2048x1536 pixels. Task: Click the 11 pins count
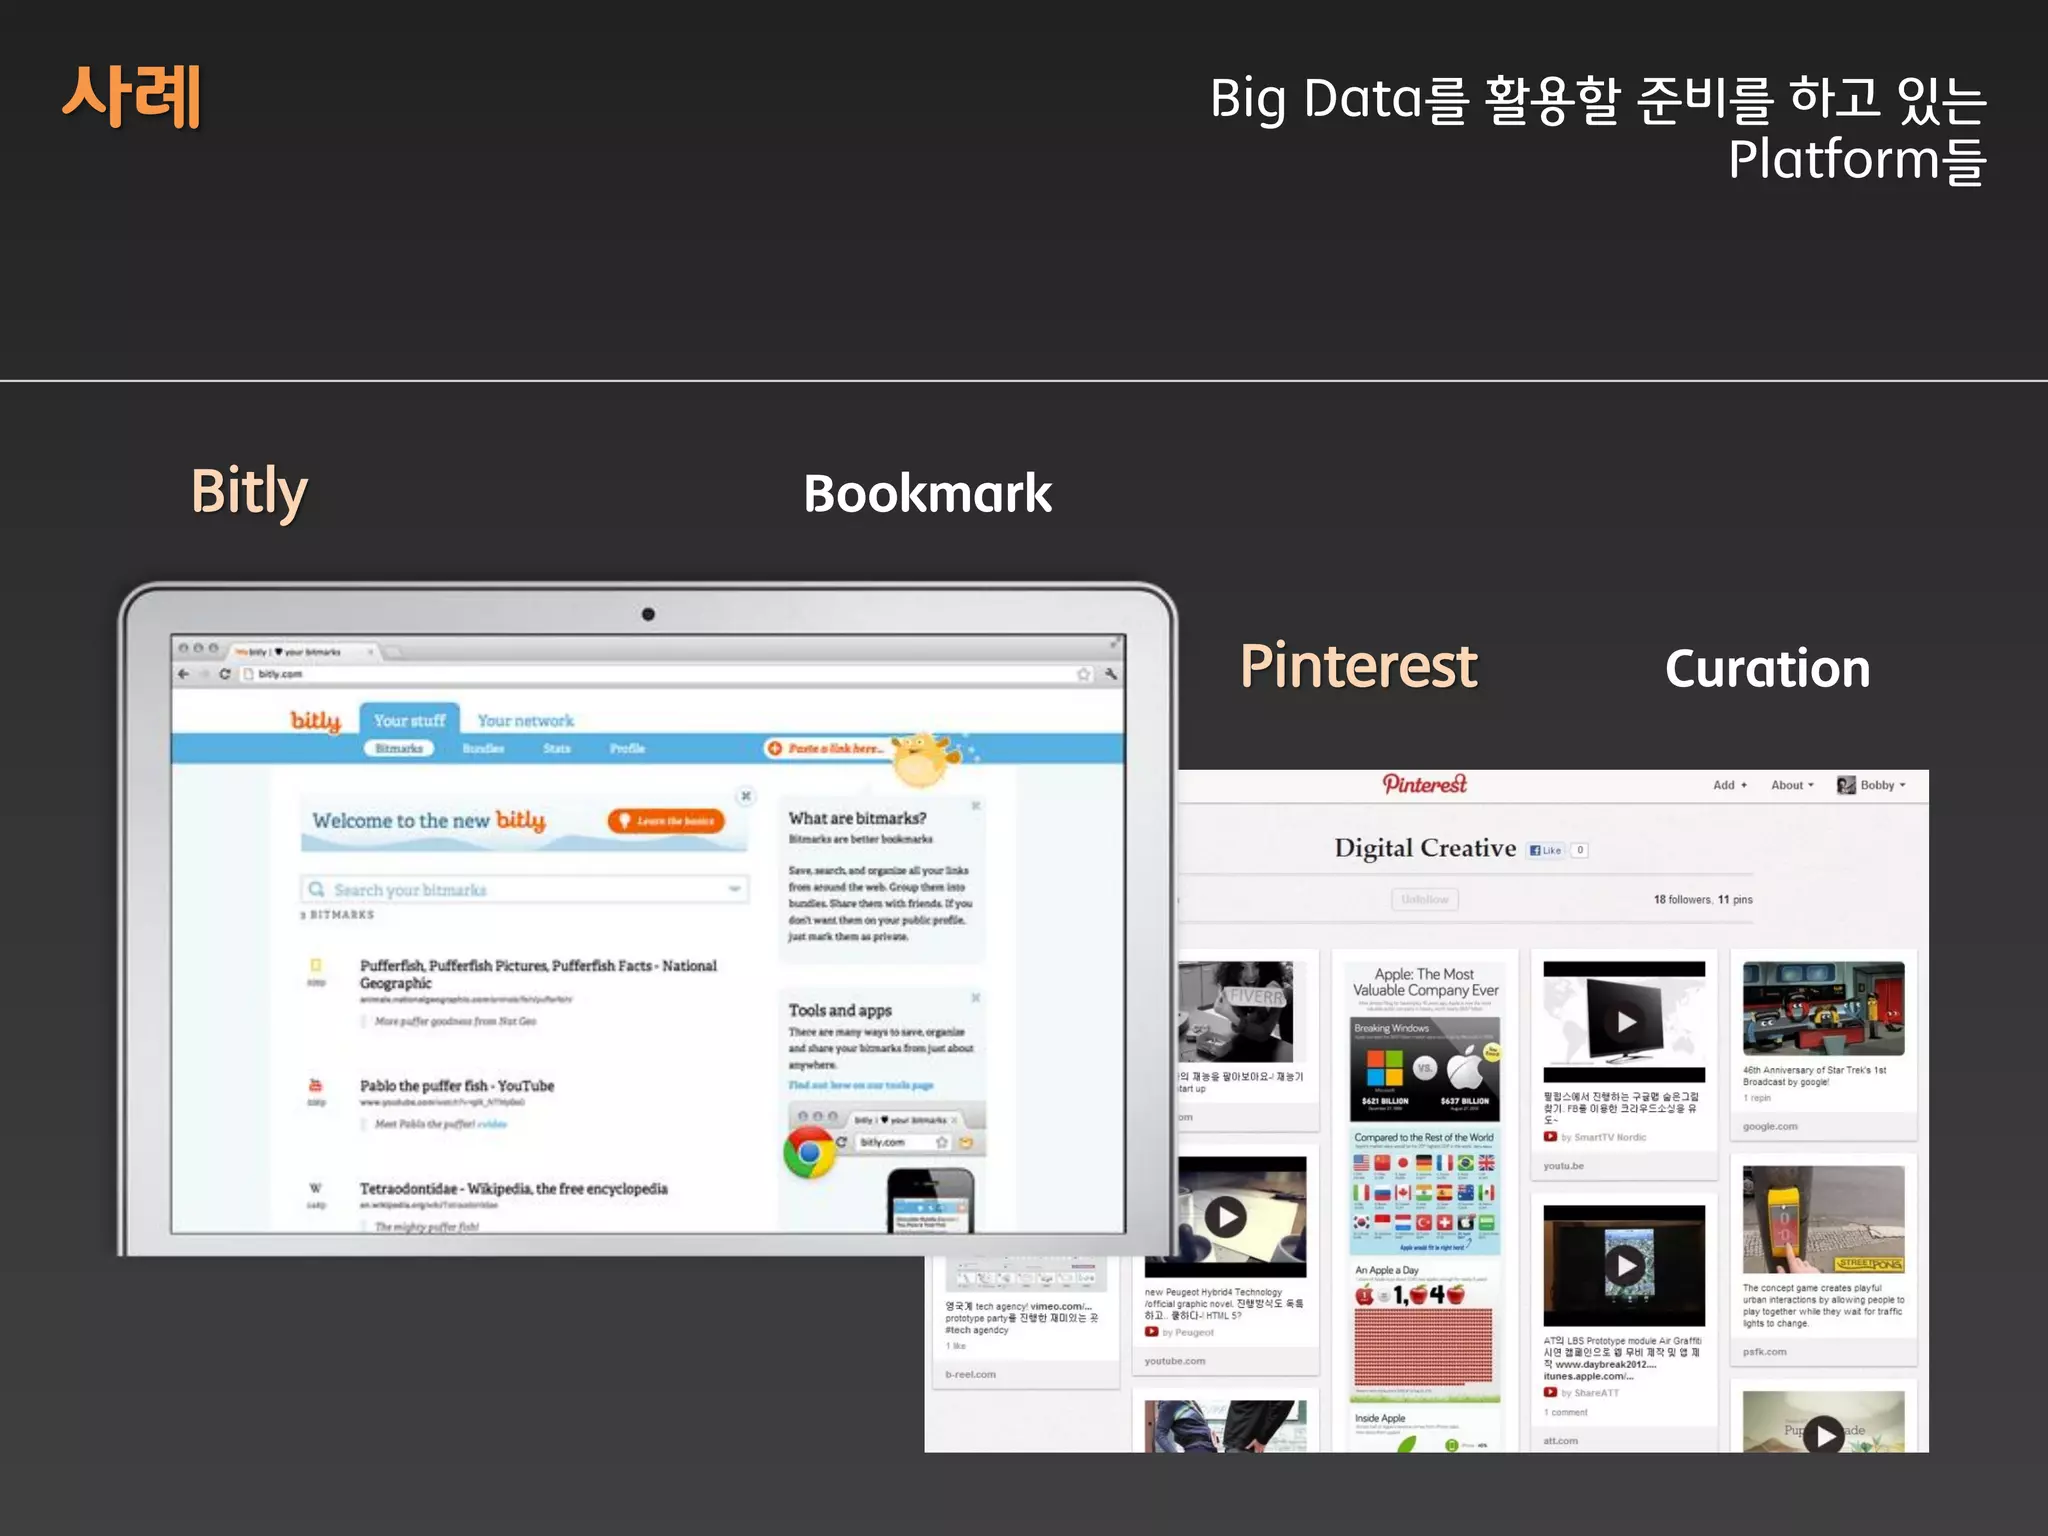coord(1735,899)
